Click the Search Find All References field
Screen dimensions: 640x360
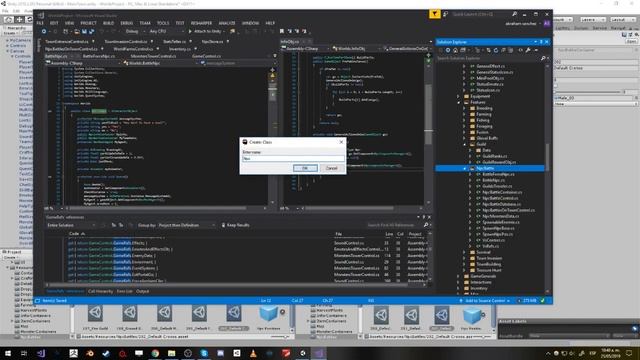point(394,225)
